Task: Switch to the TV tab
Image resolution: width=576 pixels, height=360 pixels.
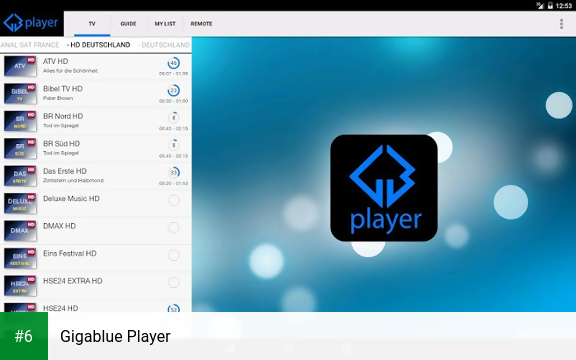Action: pyautogui.click(x=92, y=24)
